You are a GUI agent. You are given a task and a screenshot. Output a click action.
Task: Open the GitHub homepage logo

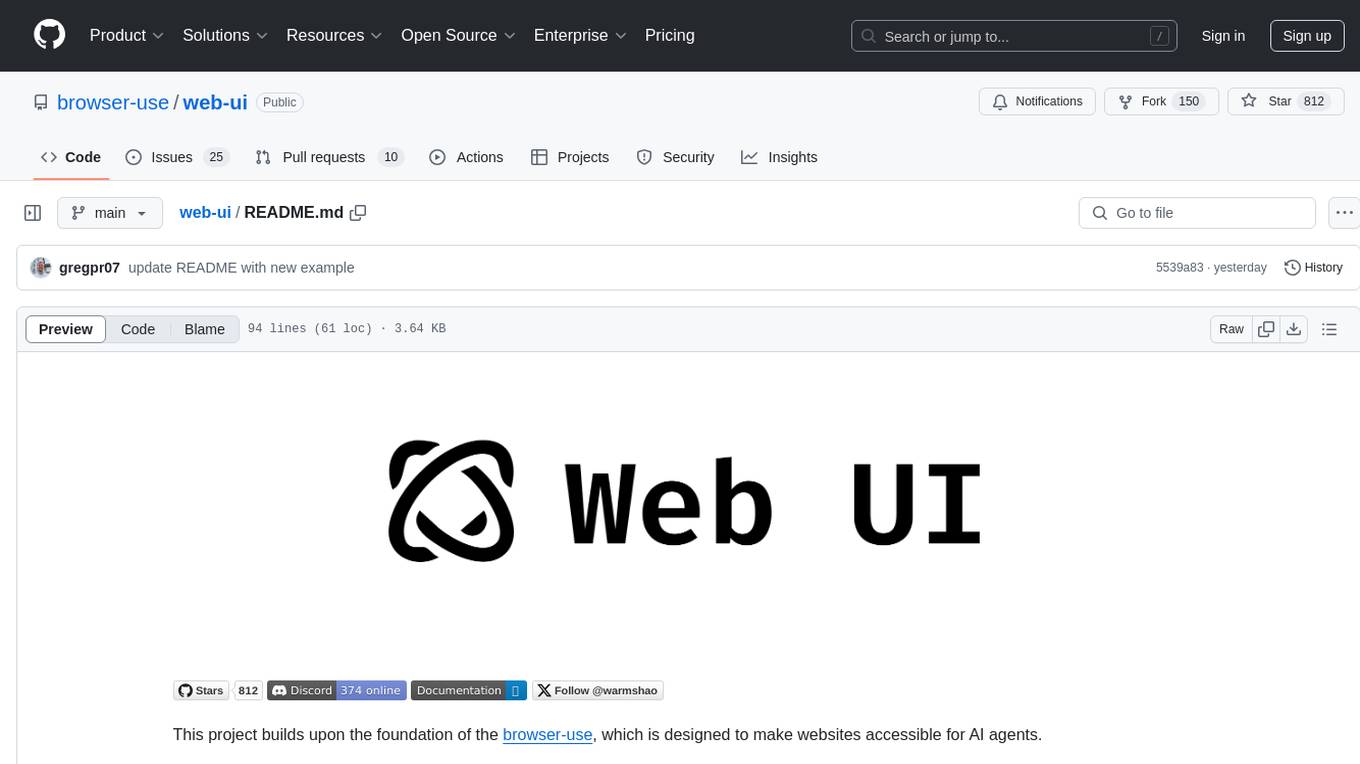tap(49, 35)
